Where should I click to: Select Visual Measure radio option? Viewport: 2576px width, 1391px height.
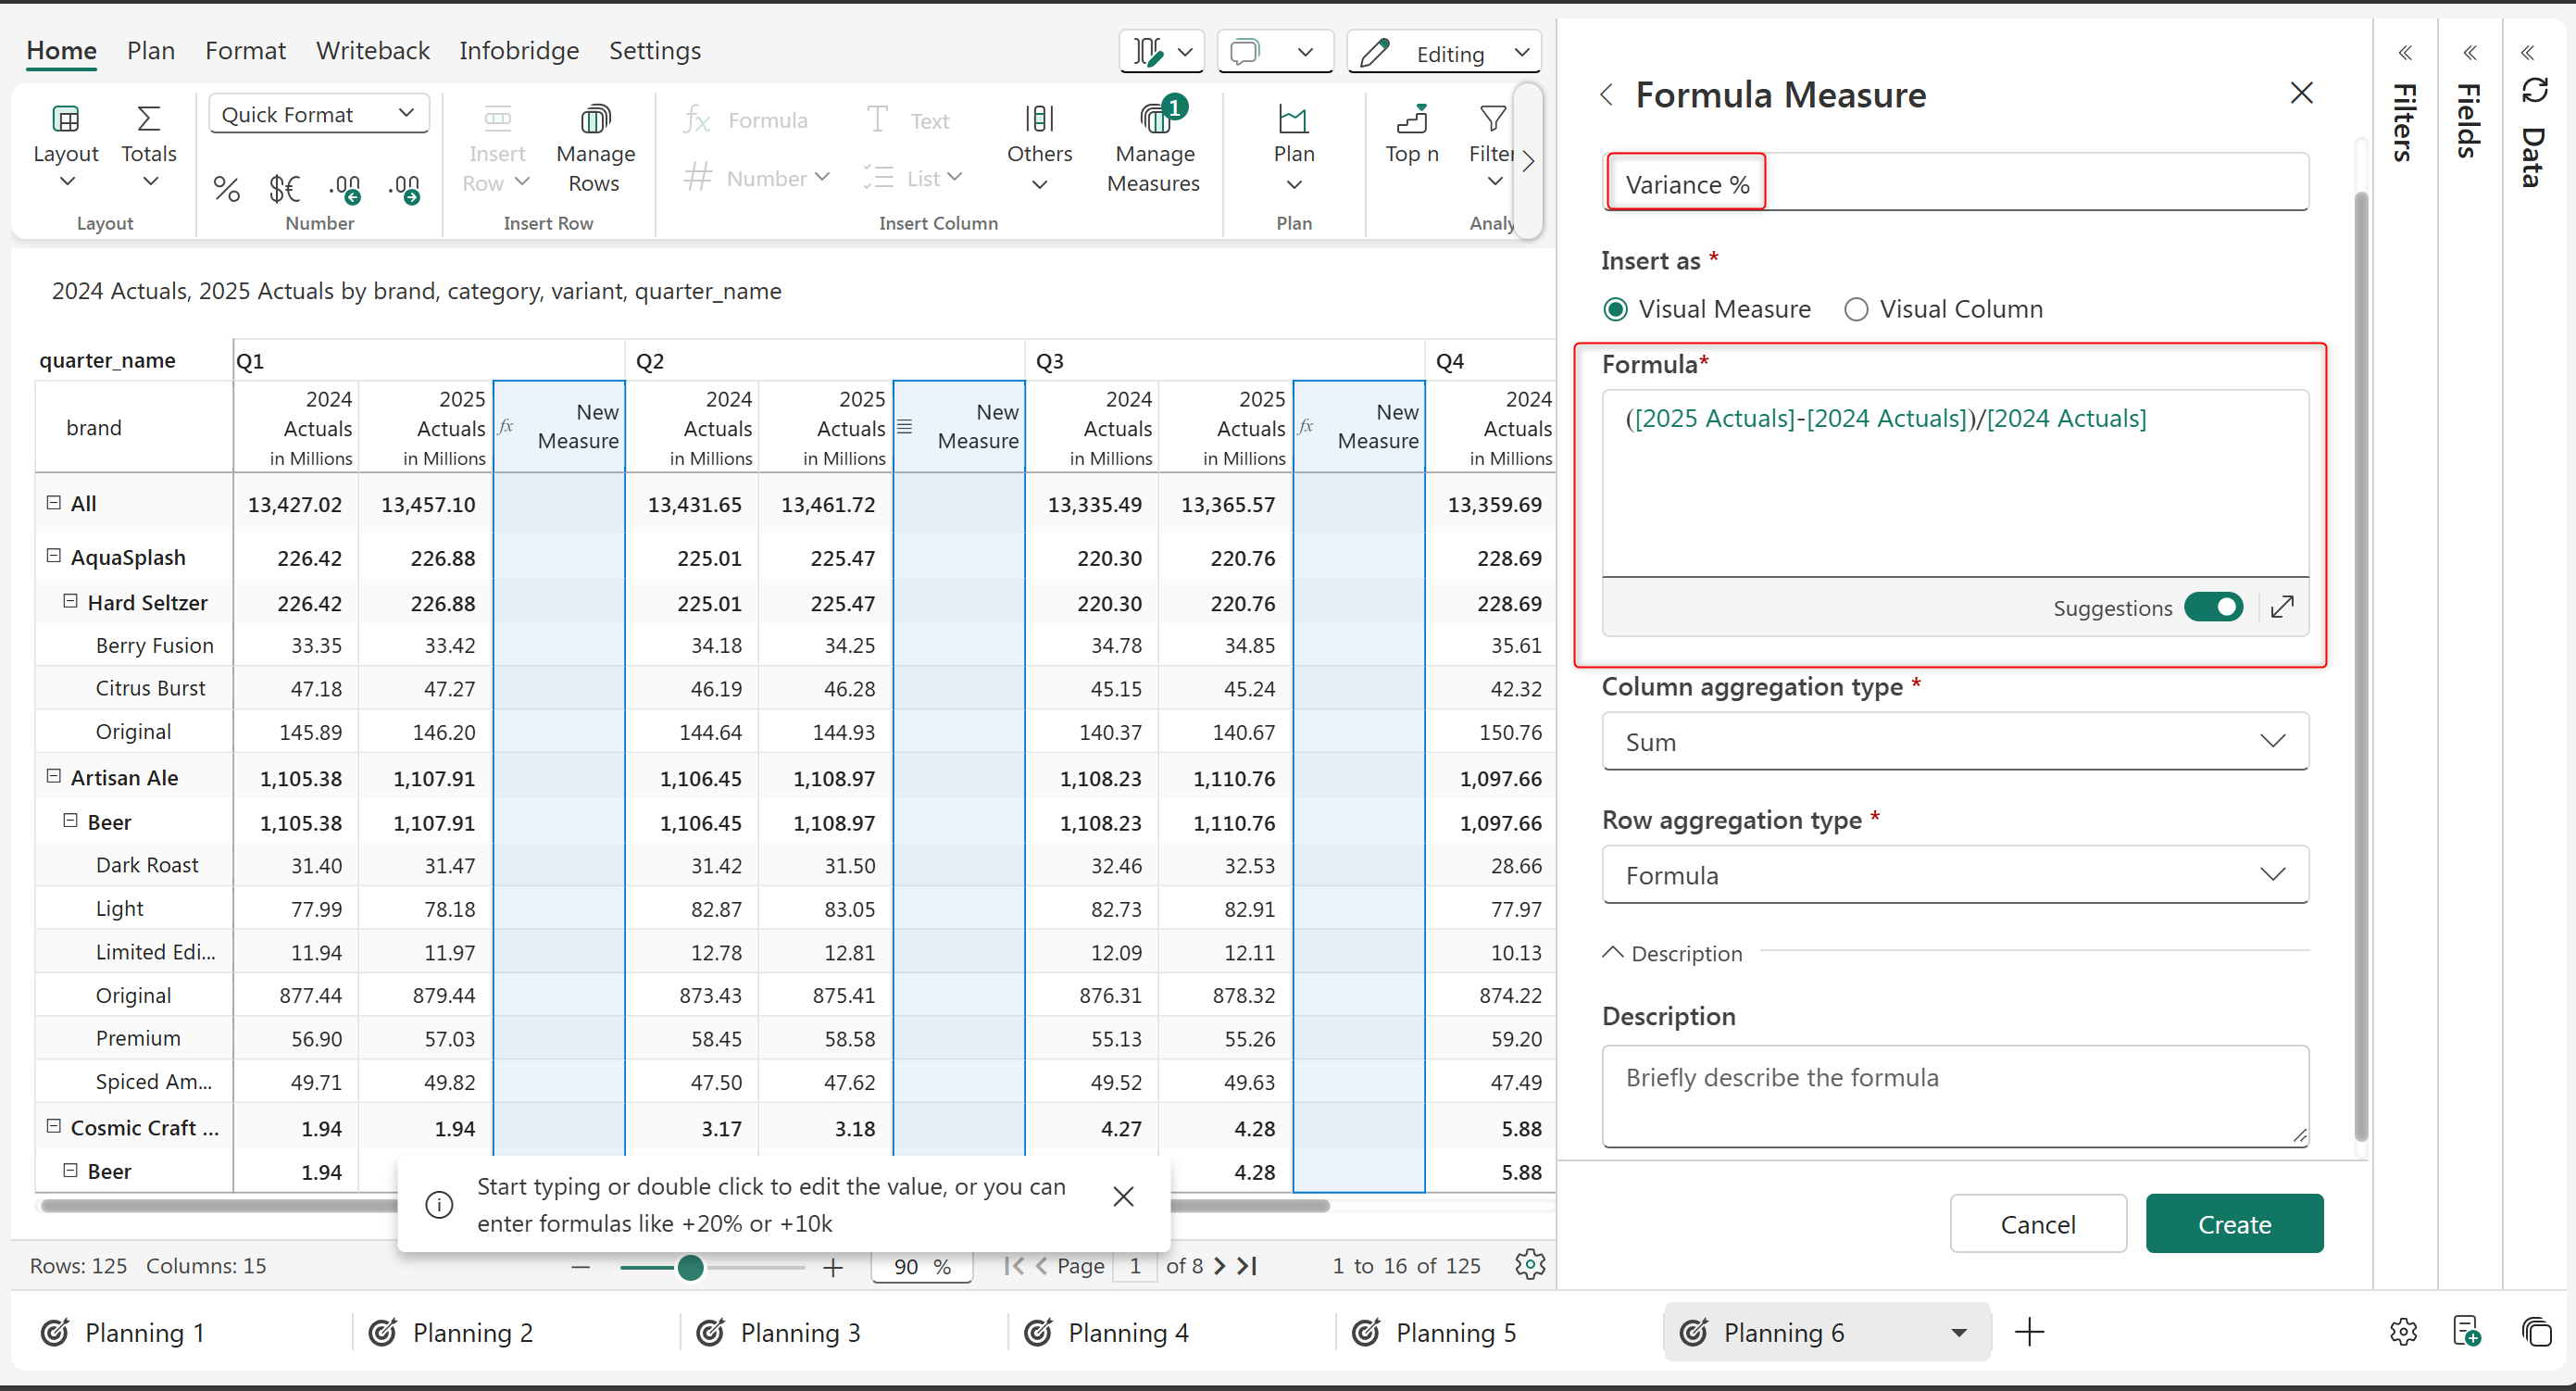click(x=1615, y=310)
